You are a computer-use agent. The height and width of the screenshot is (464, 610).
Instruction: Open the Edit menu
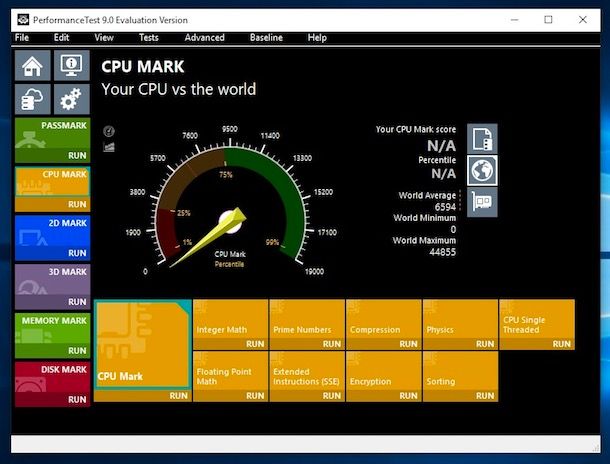coord(61,38)
